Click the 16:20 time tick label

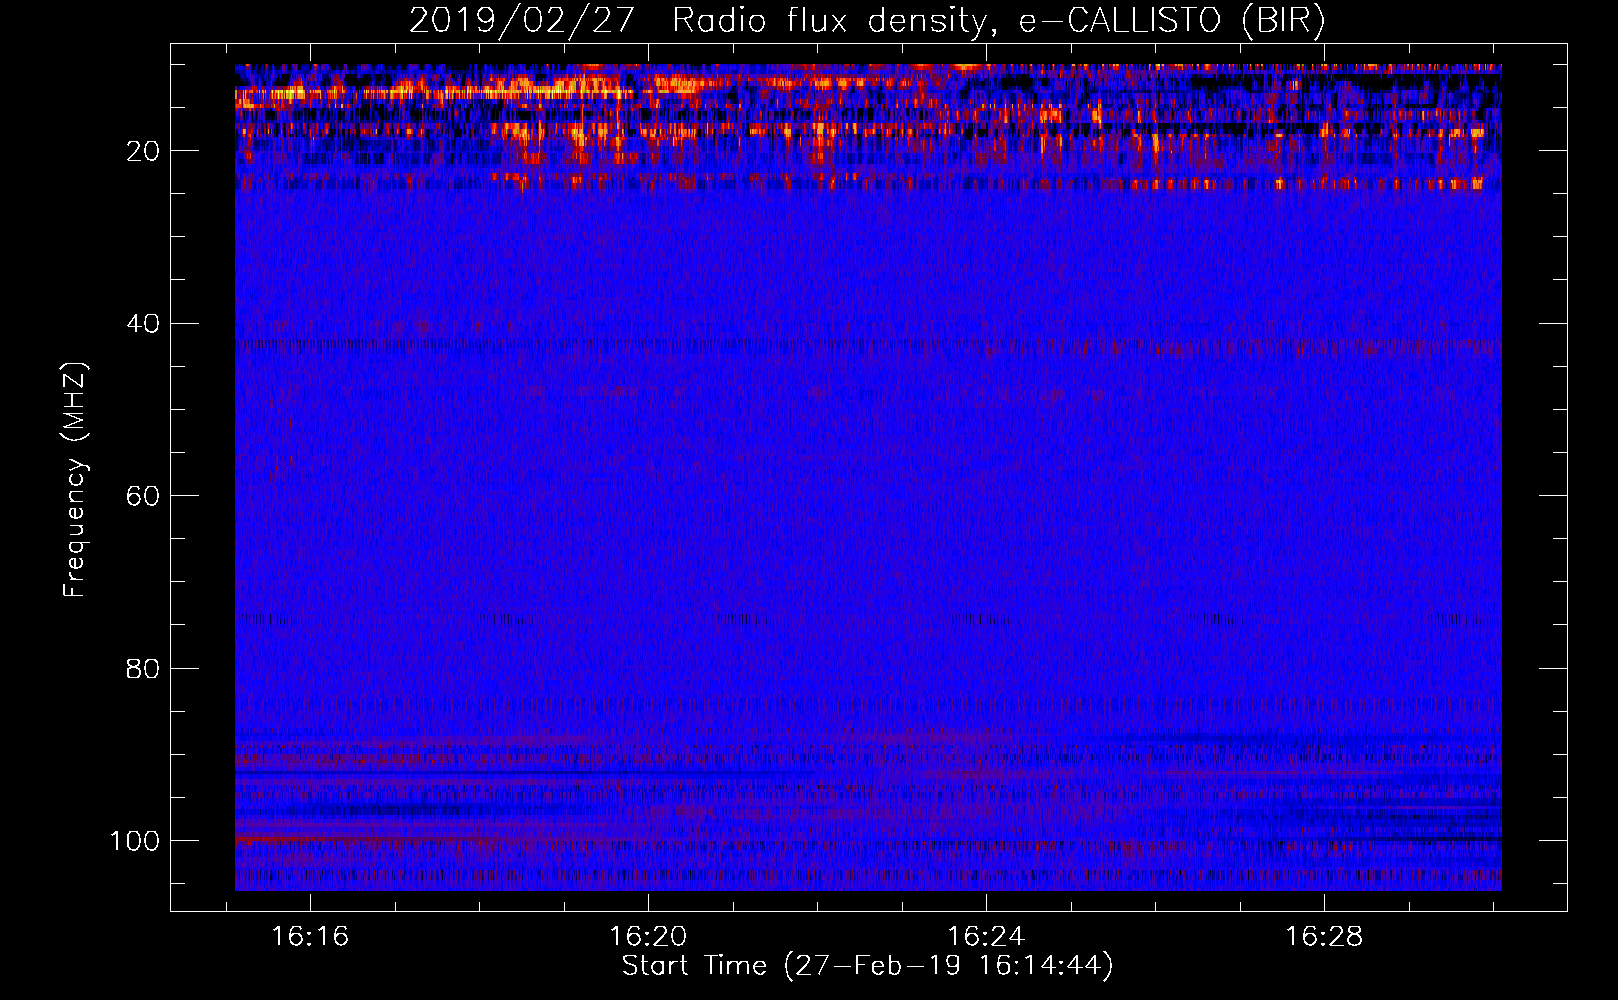tap(649, 936)
